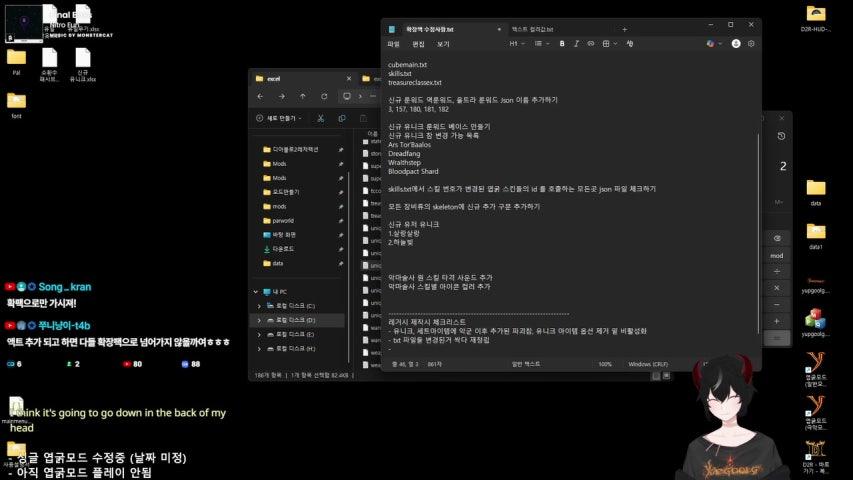853x480 pixels.
Task: Open the 파일 menu in Notepad
Action: tap(393, 44)
